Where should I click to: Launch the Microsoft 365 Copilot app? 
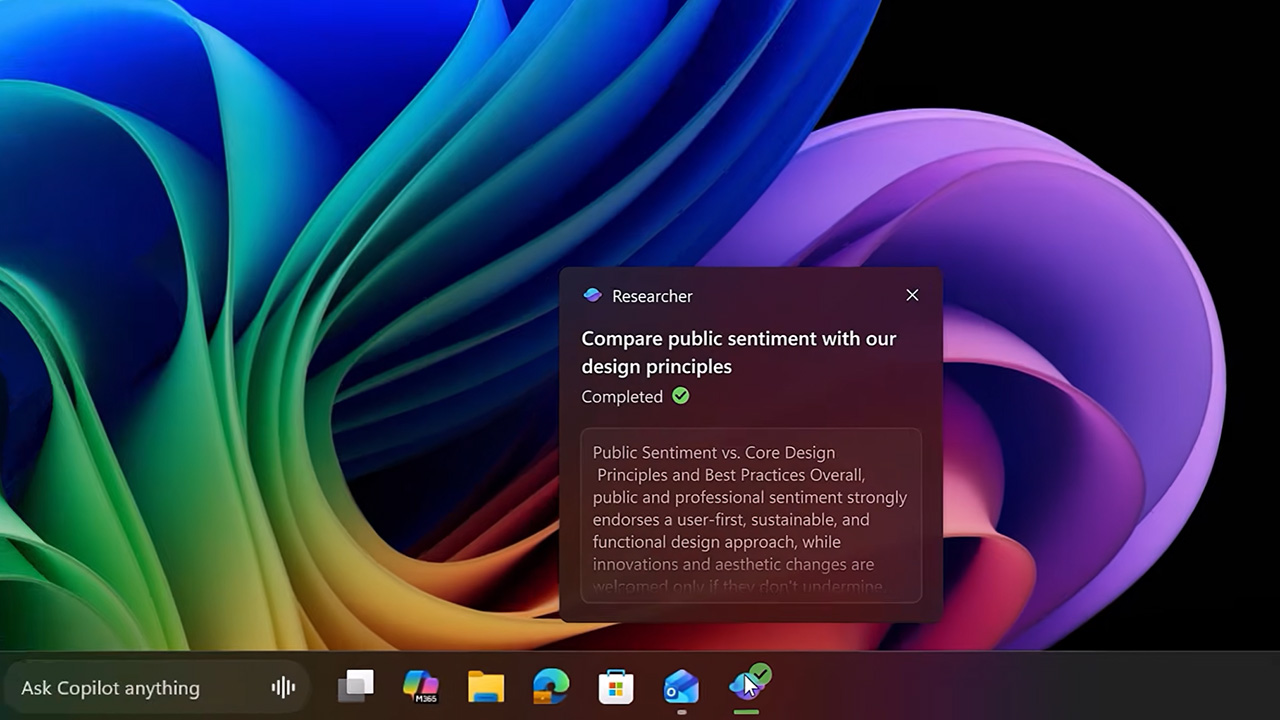click(421, 686)
